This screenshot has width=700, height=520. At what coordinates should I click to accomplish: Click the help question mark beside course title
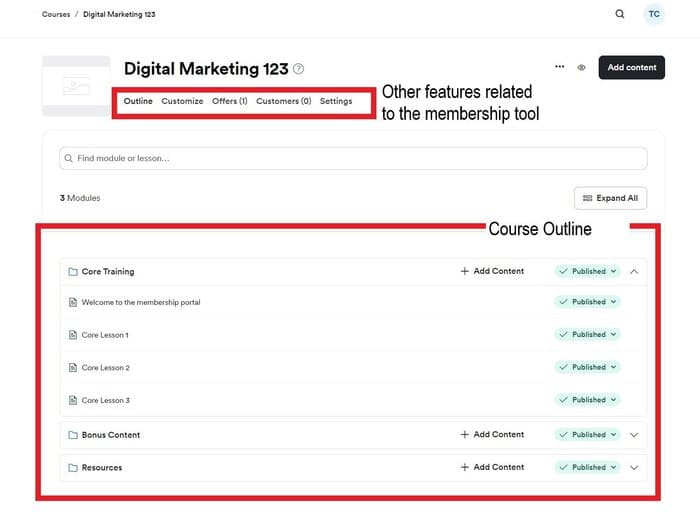(299, 69)
